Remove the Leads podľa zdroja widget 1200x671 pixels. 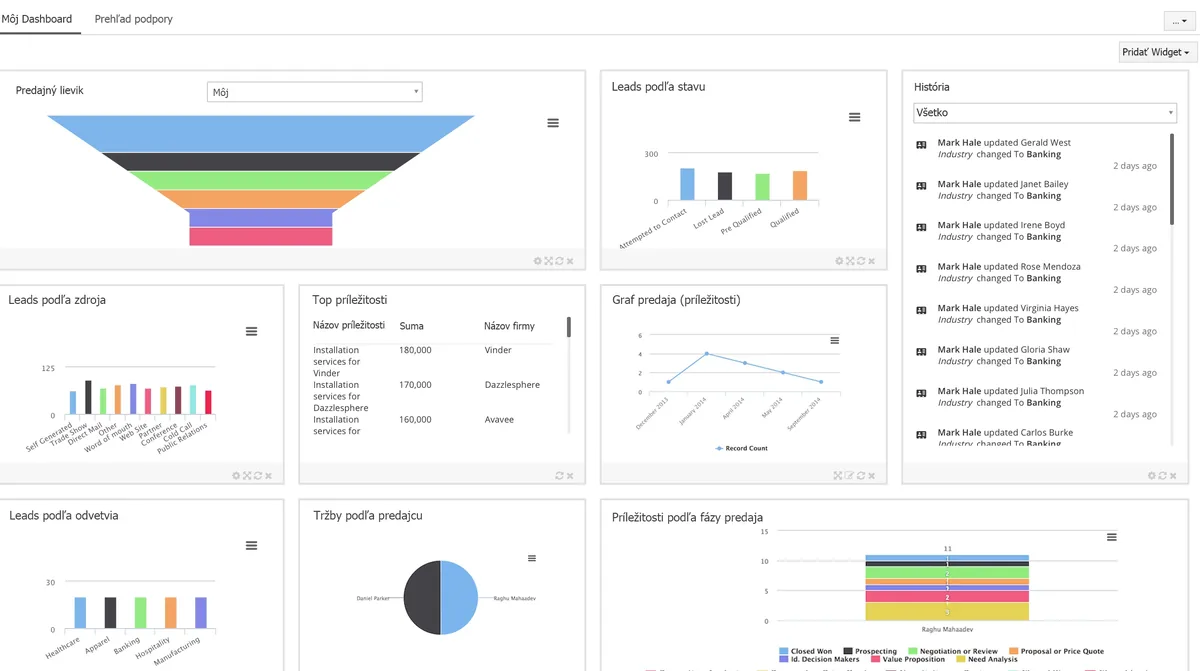[x=269, y=476]
